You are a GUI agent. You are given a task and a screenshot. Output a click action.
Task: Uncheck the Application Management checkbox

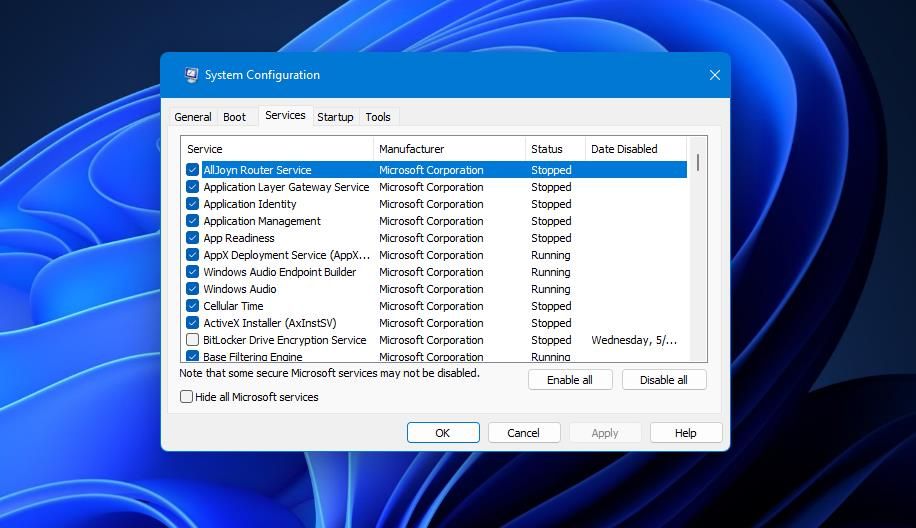pos(192,221)
